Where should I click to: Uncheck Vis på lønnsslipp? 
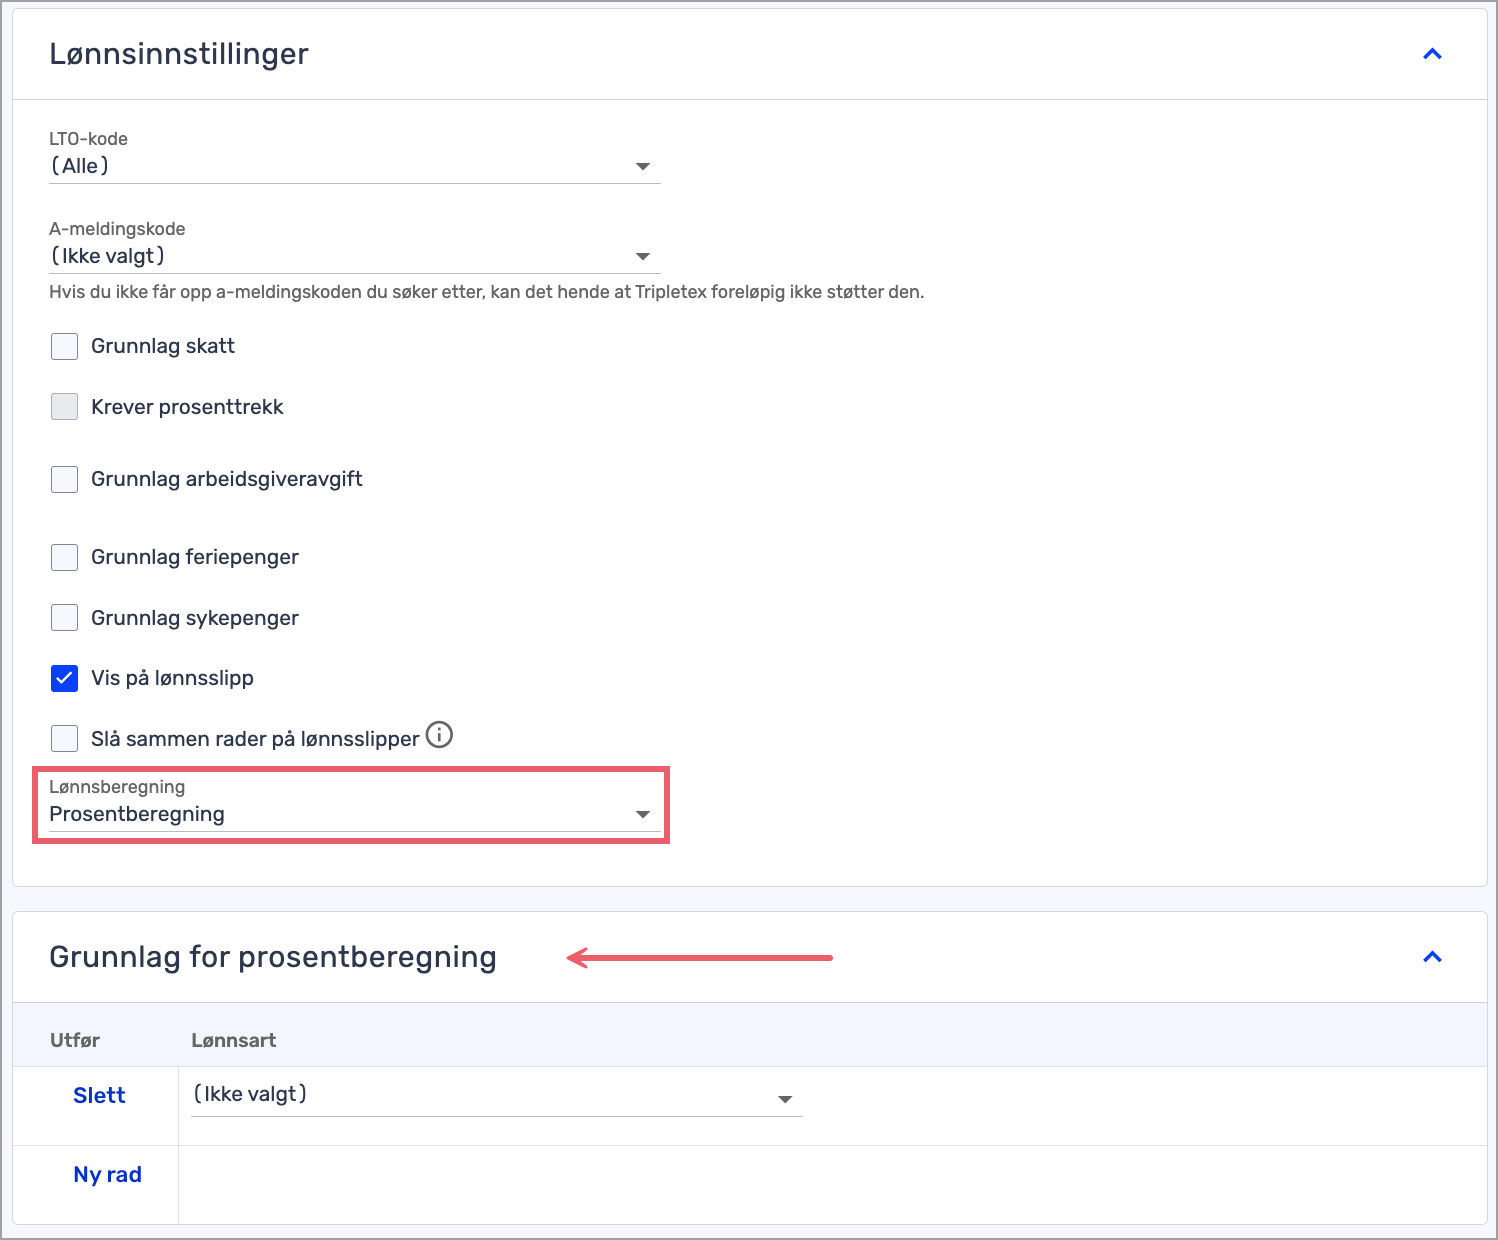64,679
